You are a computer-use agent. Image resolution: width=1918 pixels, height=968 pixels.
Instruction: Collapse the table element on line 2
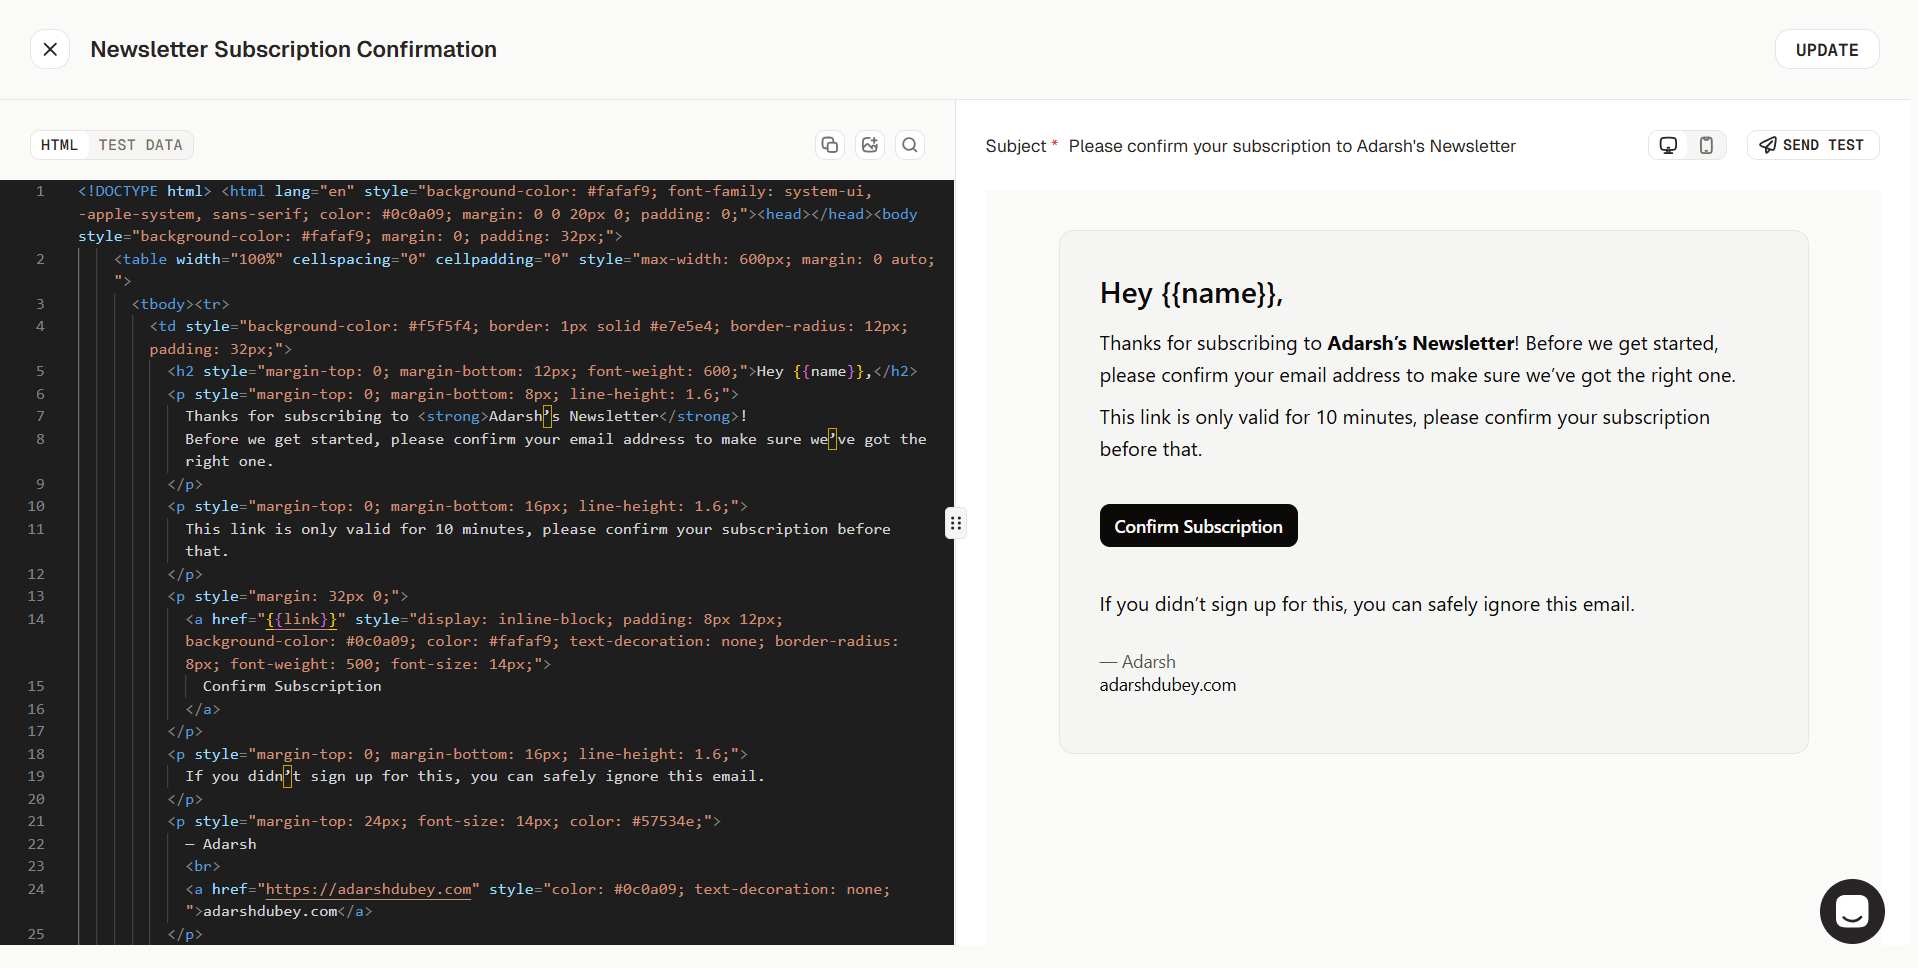(142, 259)
